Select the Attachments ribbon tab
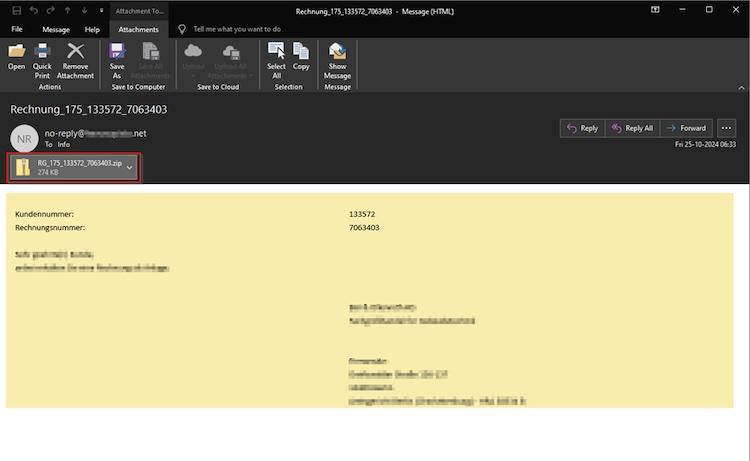 click(x=138, y=30)
